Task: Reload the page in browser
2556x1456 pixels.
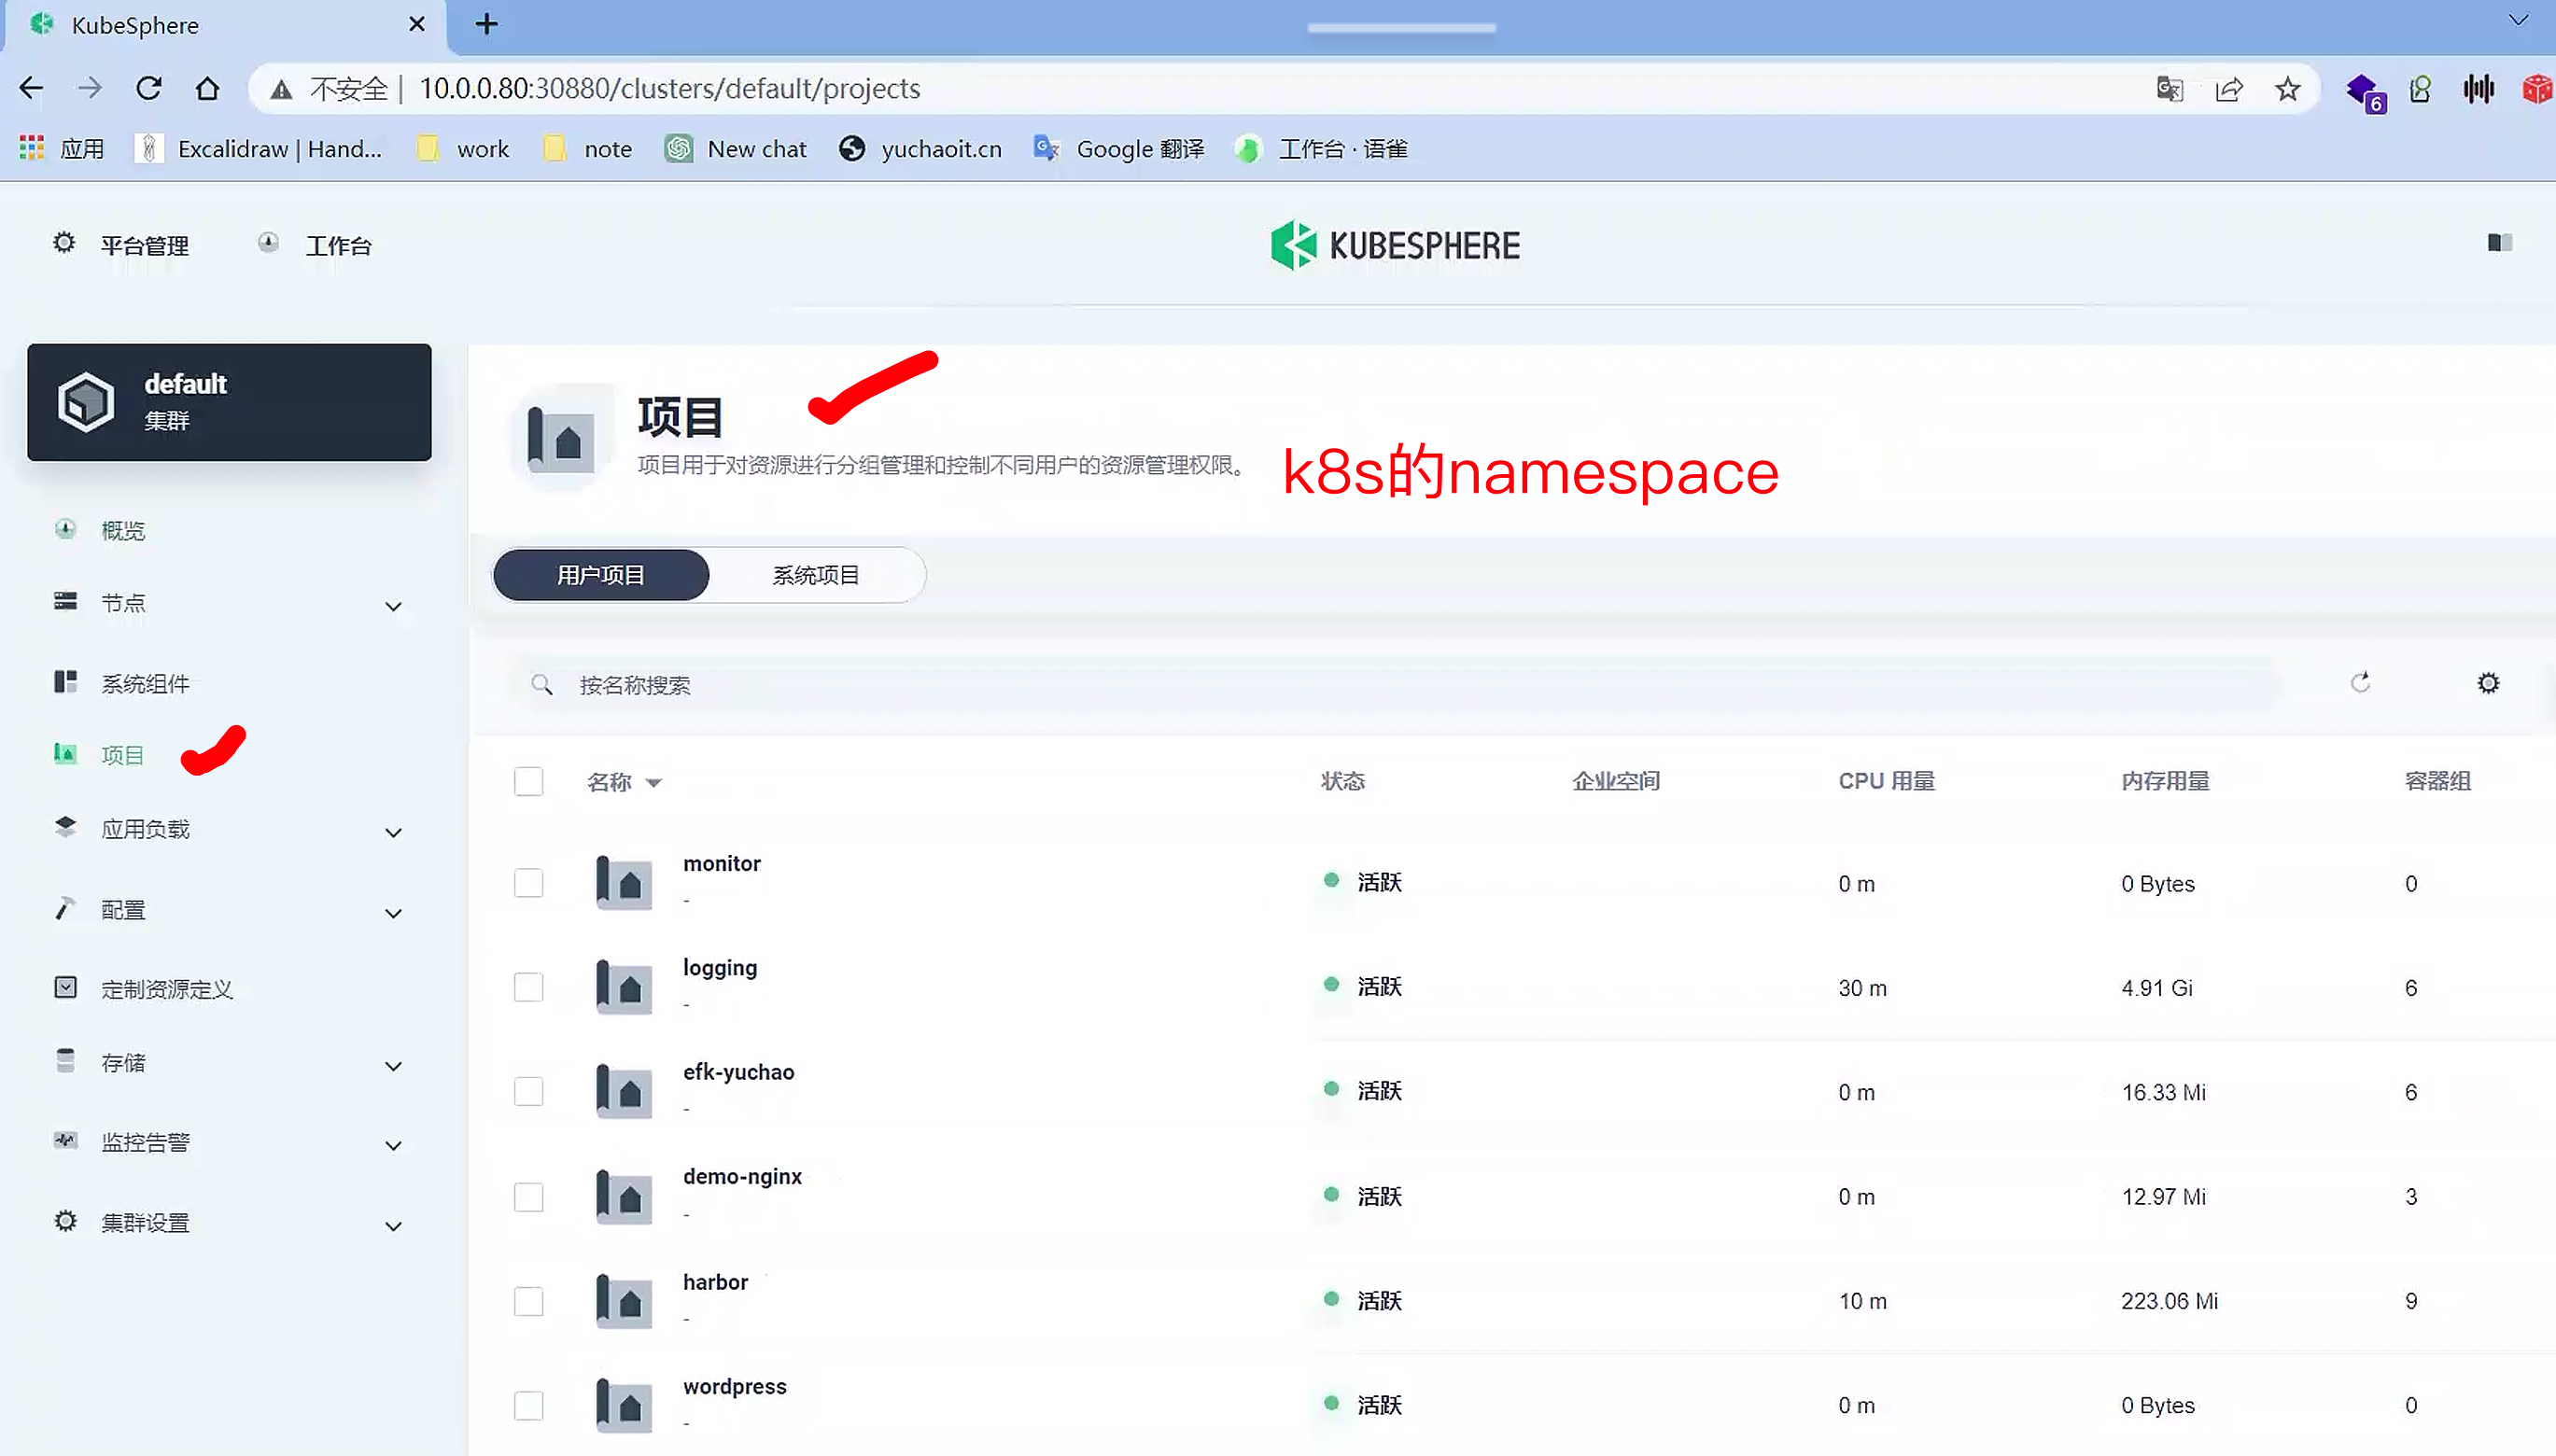Action: click(149, 89)
